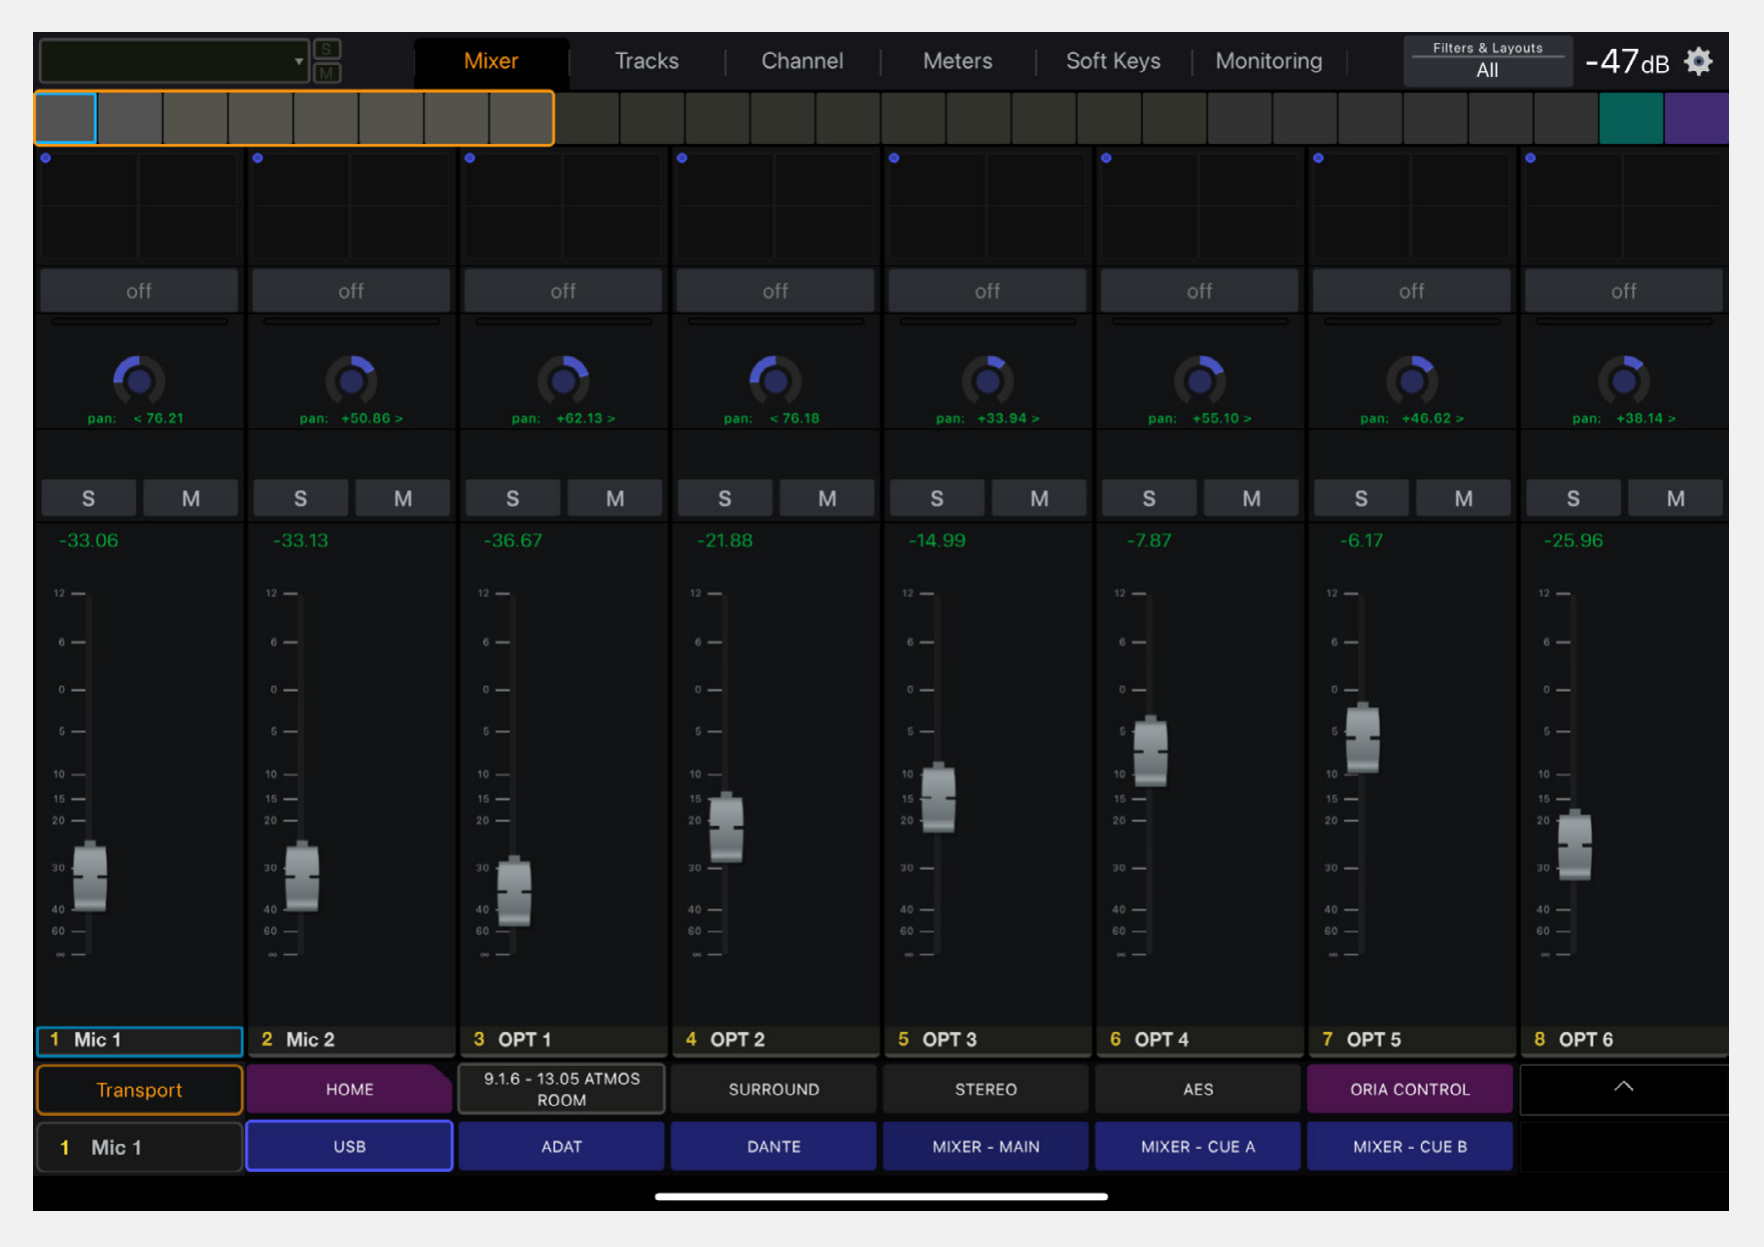Switch to the Tracks tab

(646, 61)
